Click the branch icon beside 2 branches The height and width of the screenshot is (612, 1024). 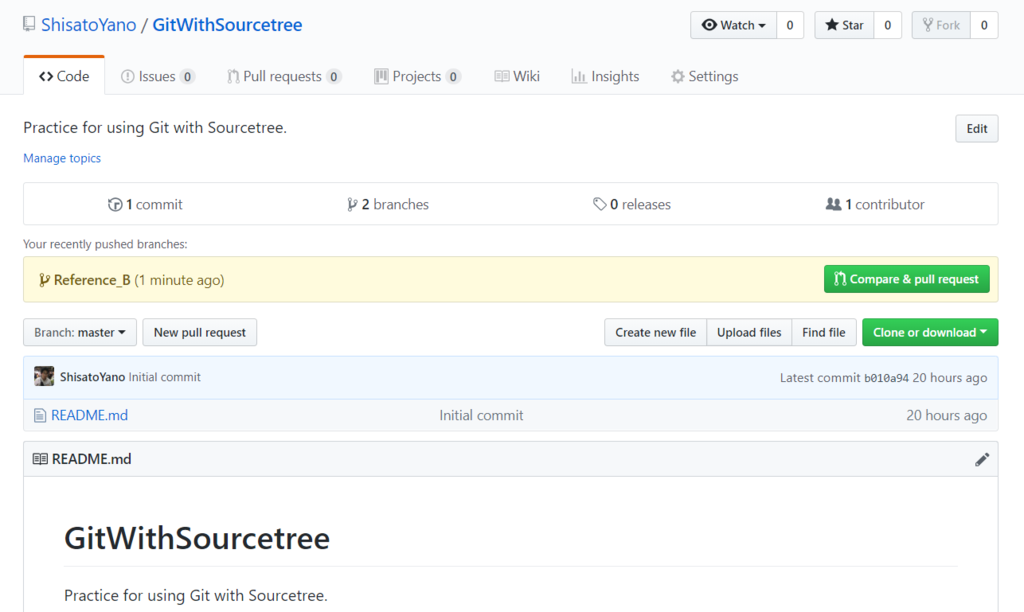coord(352,204)
